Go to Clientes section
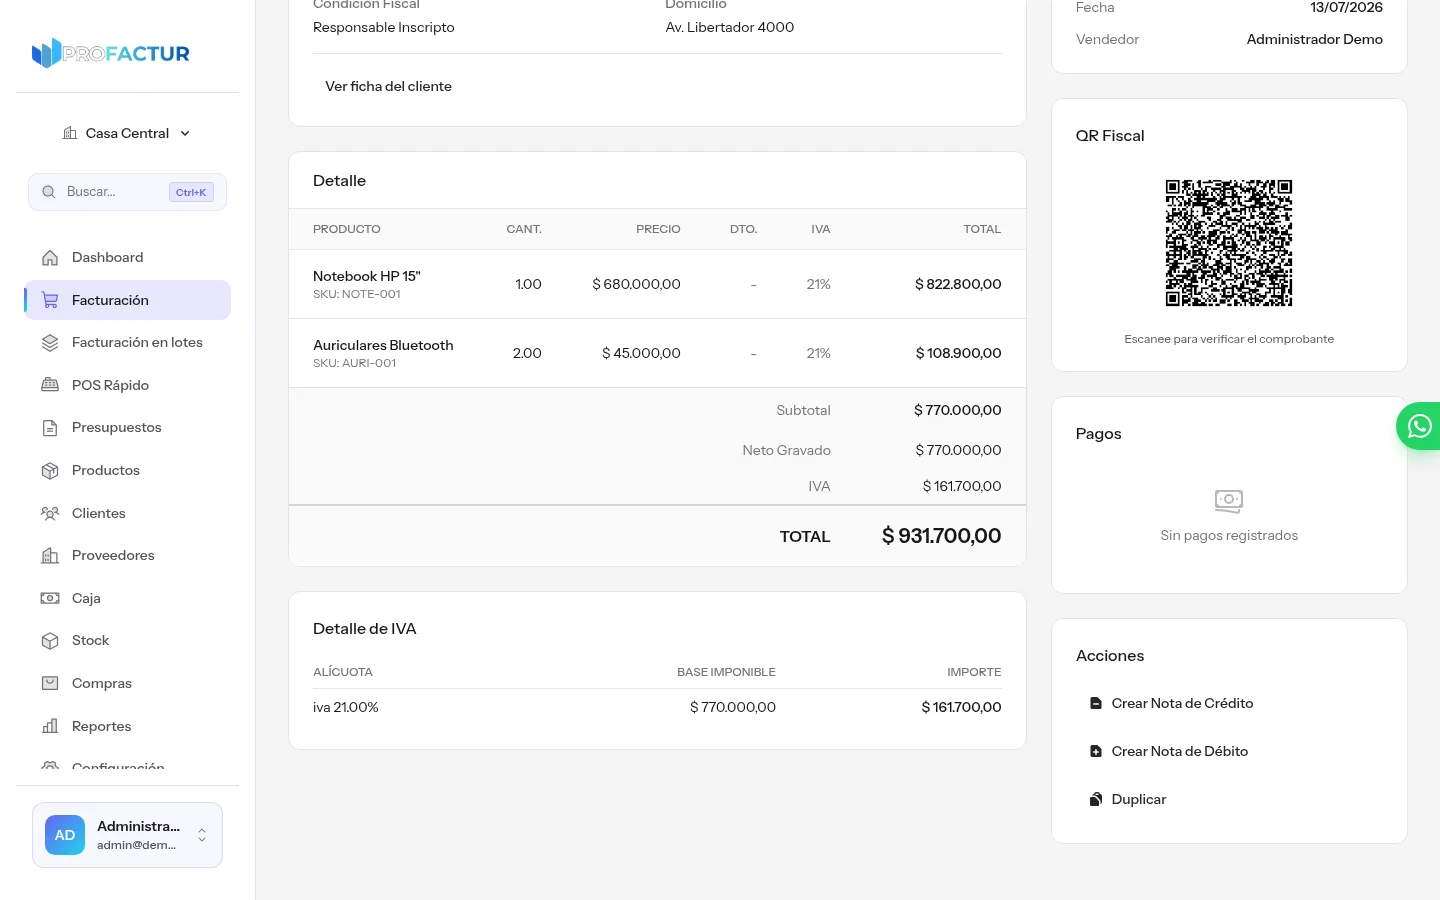Image resolution: width=1440 pixels, height=900 pixels. [128, 513]
